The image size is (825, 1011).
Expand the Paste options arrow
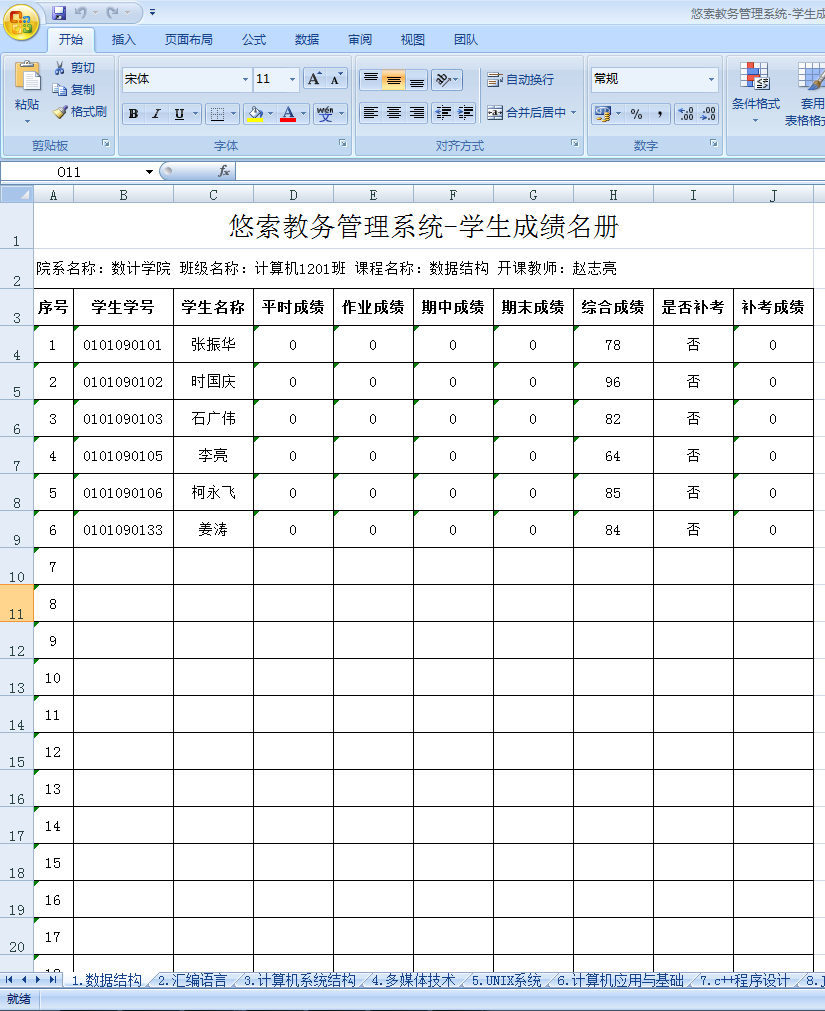click(x=27, y=121)
